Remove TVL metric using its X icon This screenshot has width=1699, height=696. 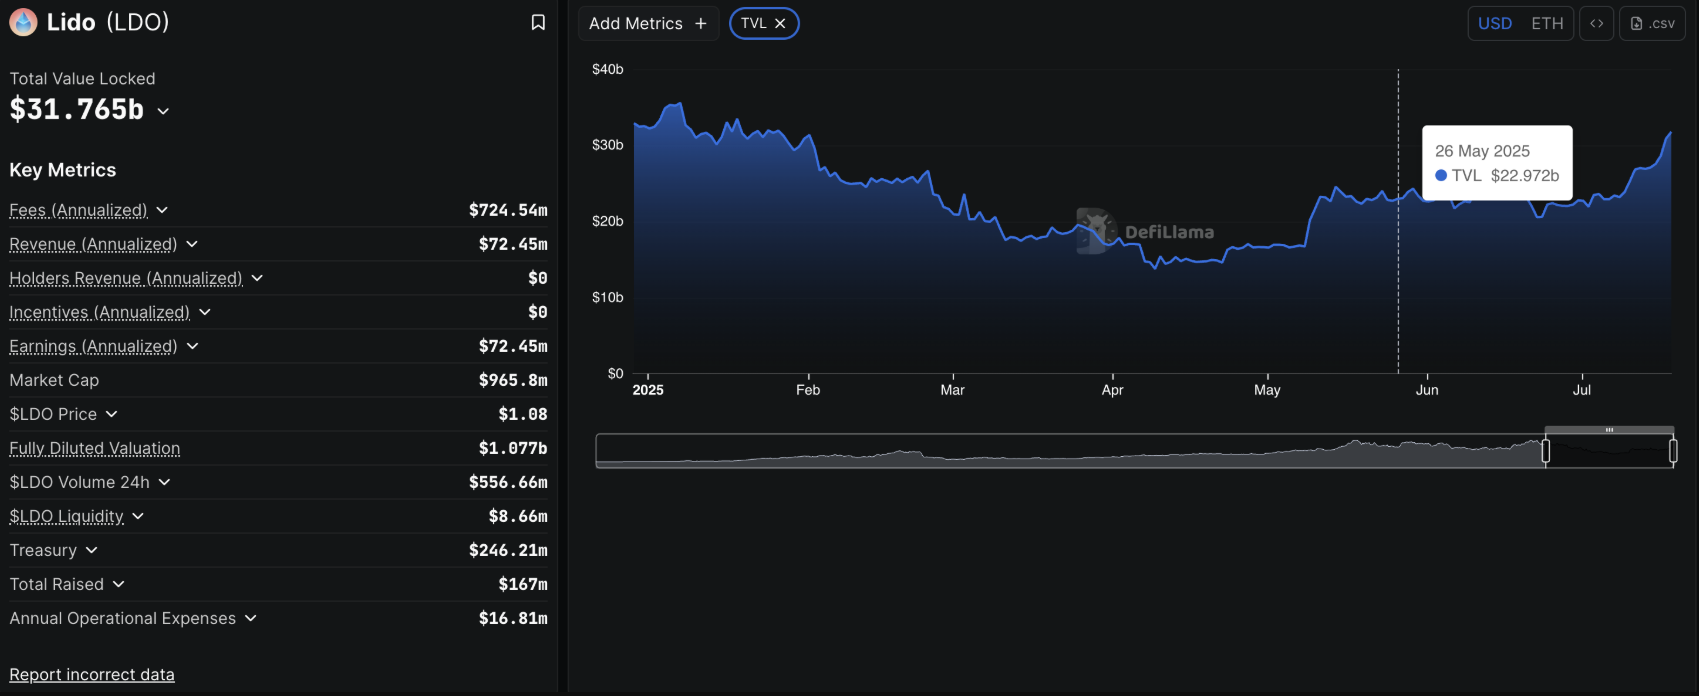coord(781,23)
